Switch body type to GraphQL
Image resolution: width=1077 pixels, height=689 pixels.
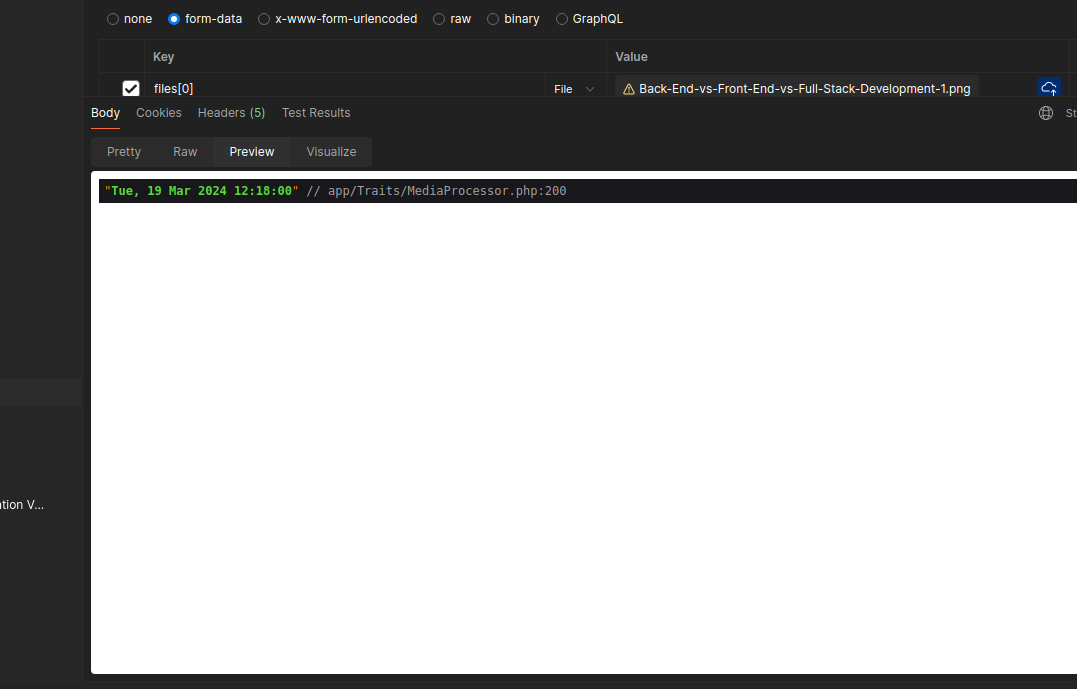562,19
